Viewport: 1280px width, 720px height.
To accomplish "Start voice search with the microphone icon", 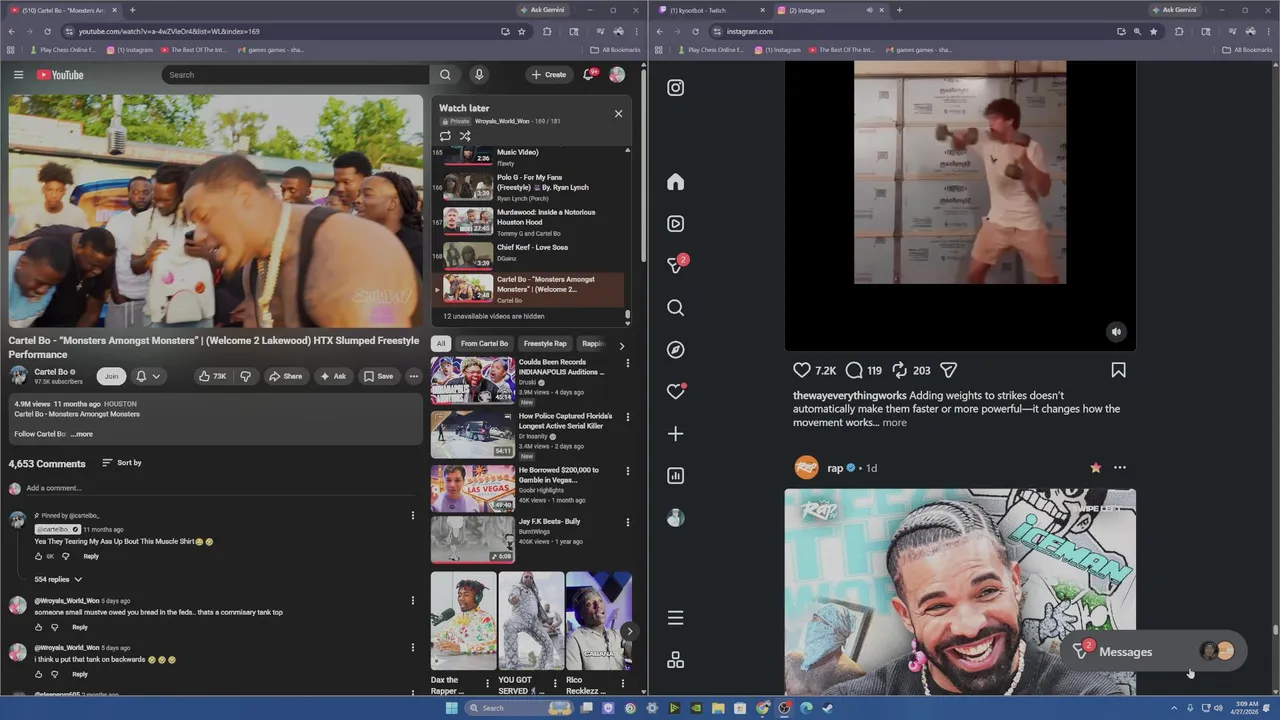I will (479, 75).
